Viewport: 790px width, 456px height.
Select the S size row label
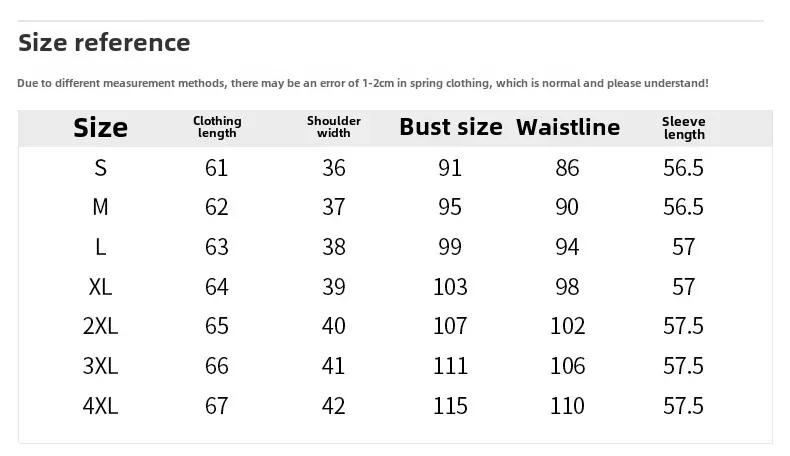101,168
